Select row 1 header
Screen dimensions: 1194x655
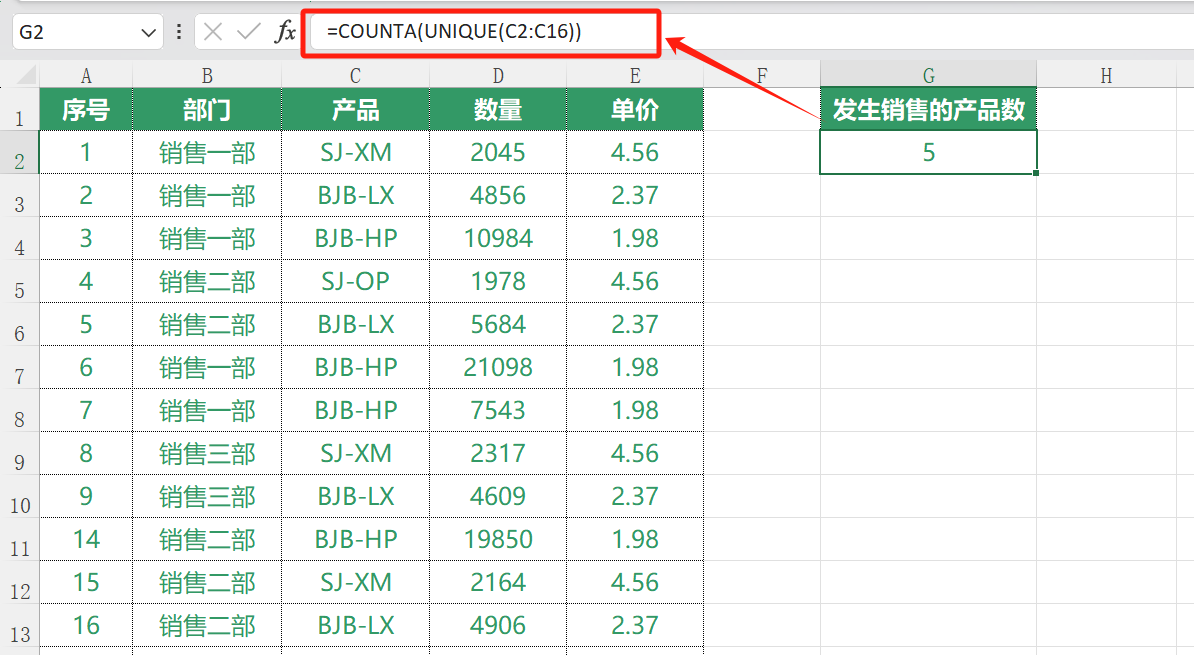(x=20, y=109)
